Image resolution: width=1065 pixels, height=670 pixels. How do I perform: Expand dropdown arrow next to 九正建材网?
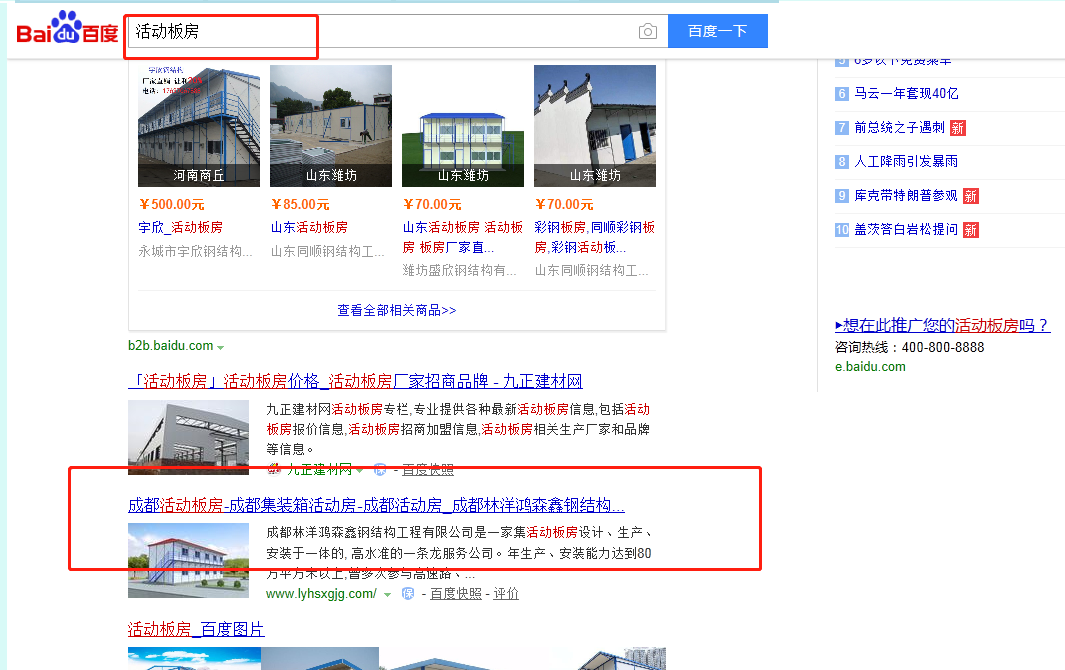[x=359, y=470]
